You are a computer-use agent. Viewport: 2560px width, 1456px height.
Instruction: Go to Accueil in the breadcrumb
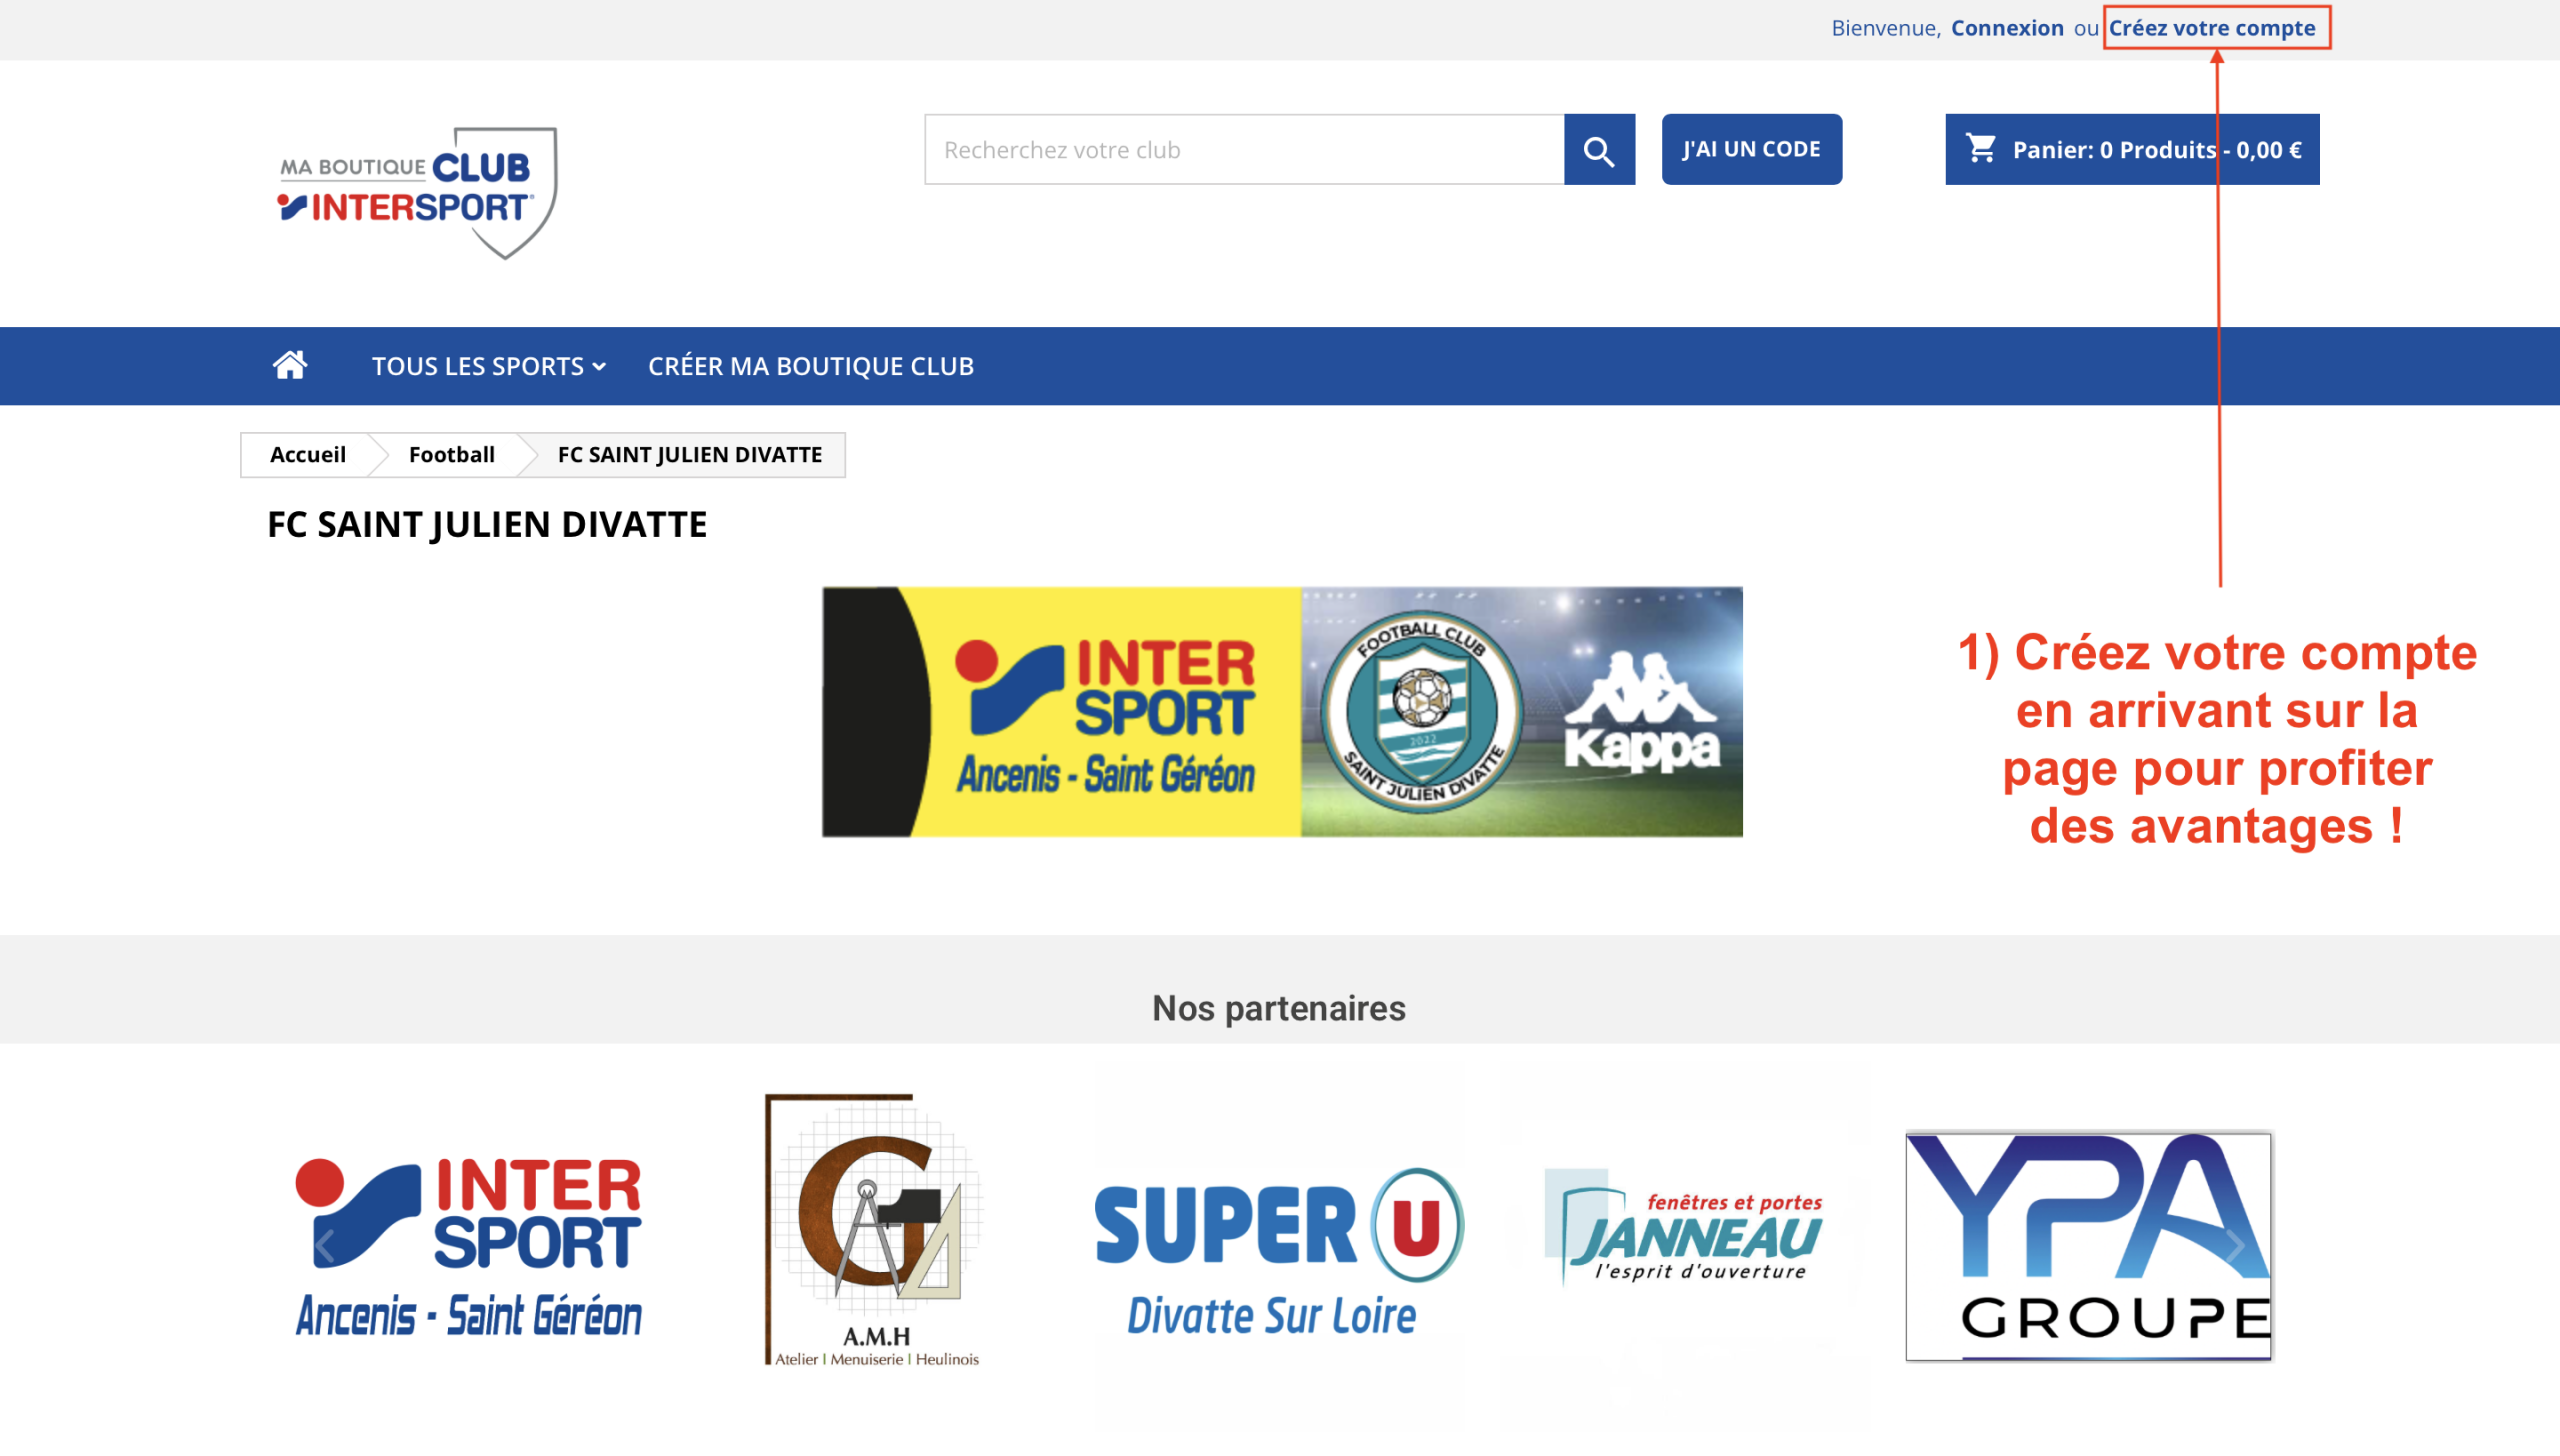308,455
